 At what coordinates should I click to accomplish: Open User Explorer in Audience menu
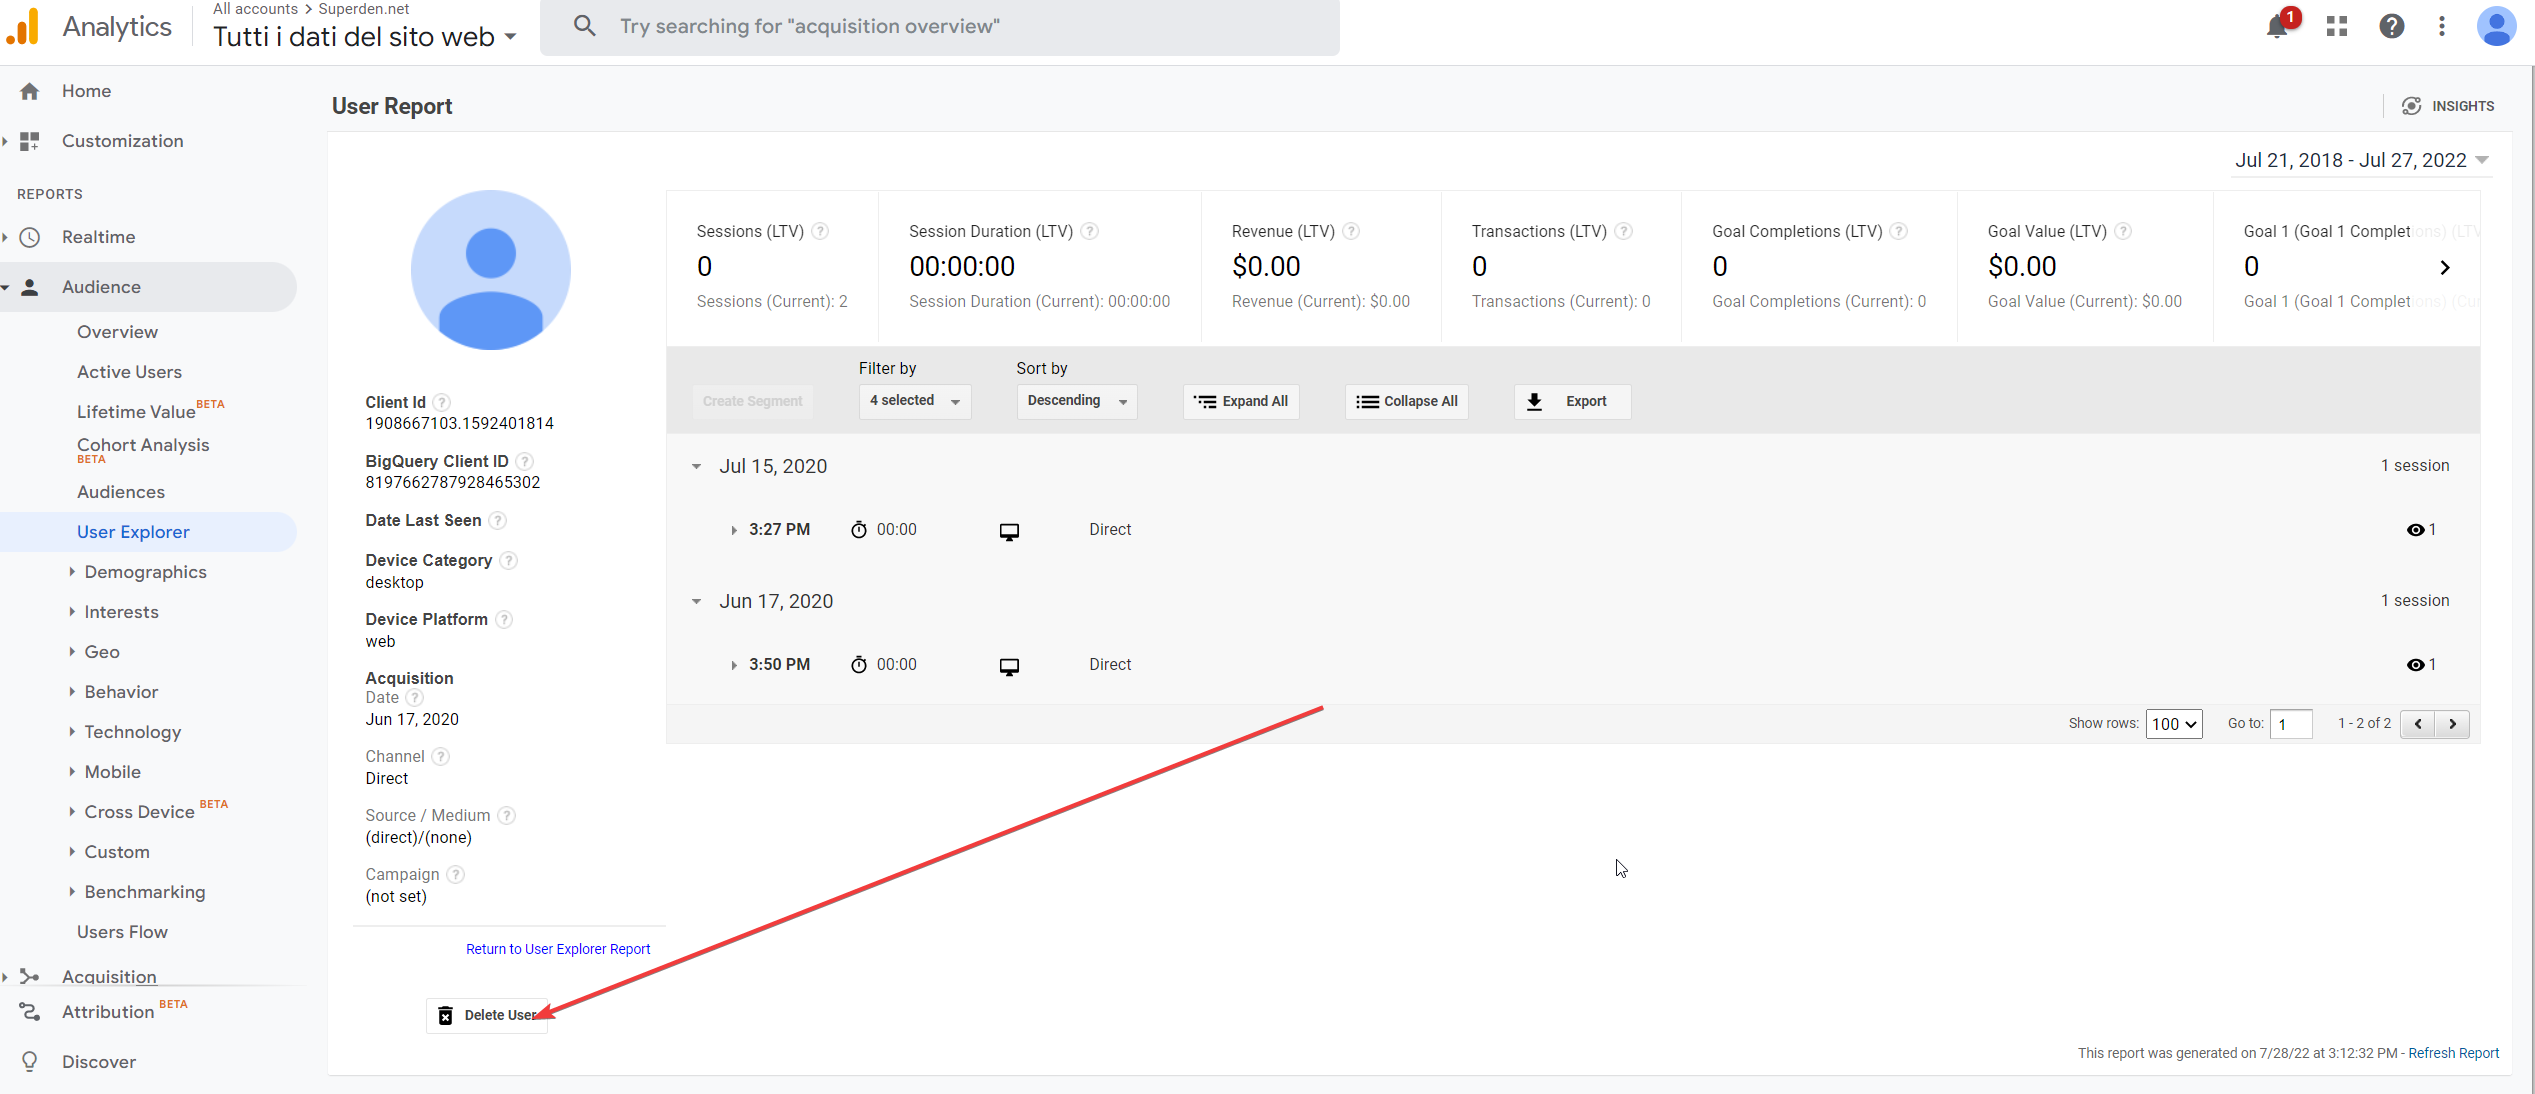click(x=133, y=532)
